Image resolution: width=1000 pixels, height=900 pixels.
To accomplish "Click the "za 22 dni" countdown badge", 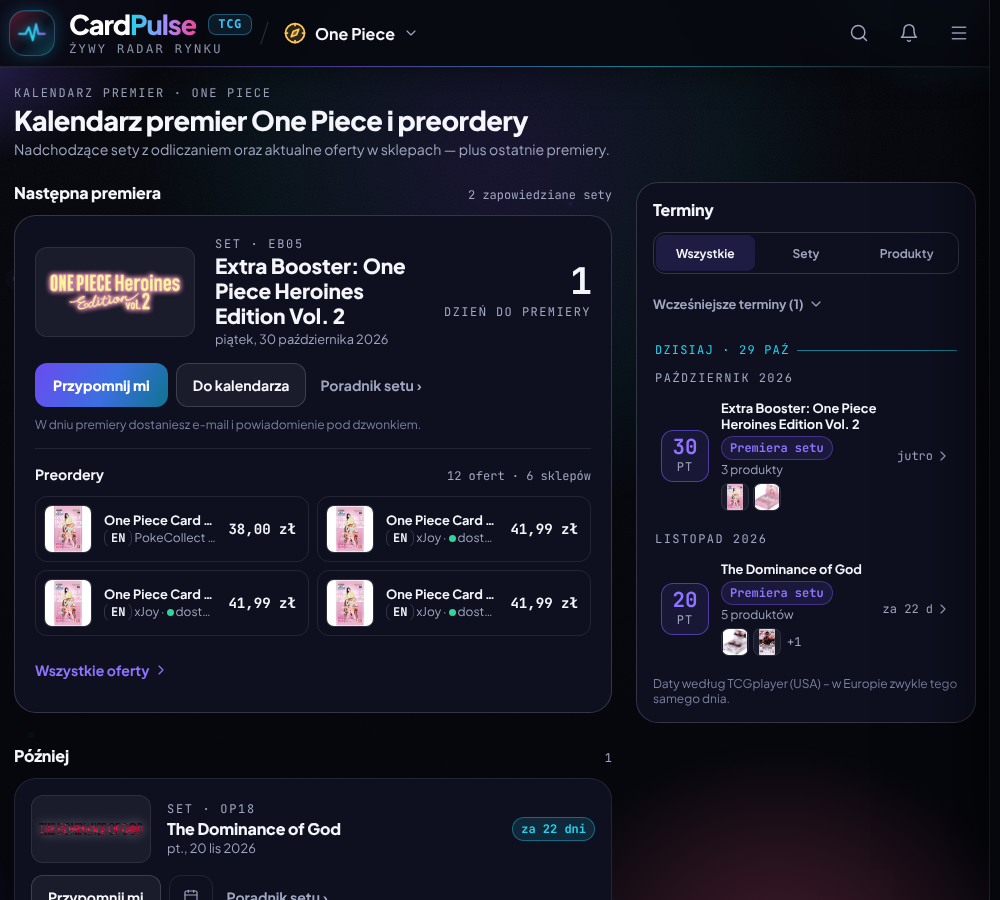I will 553,829.
